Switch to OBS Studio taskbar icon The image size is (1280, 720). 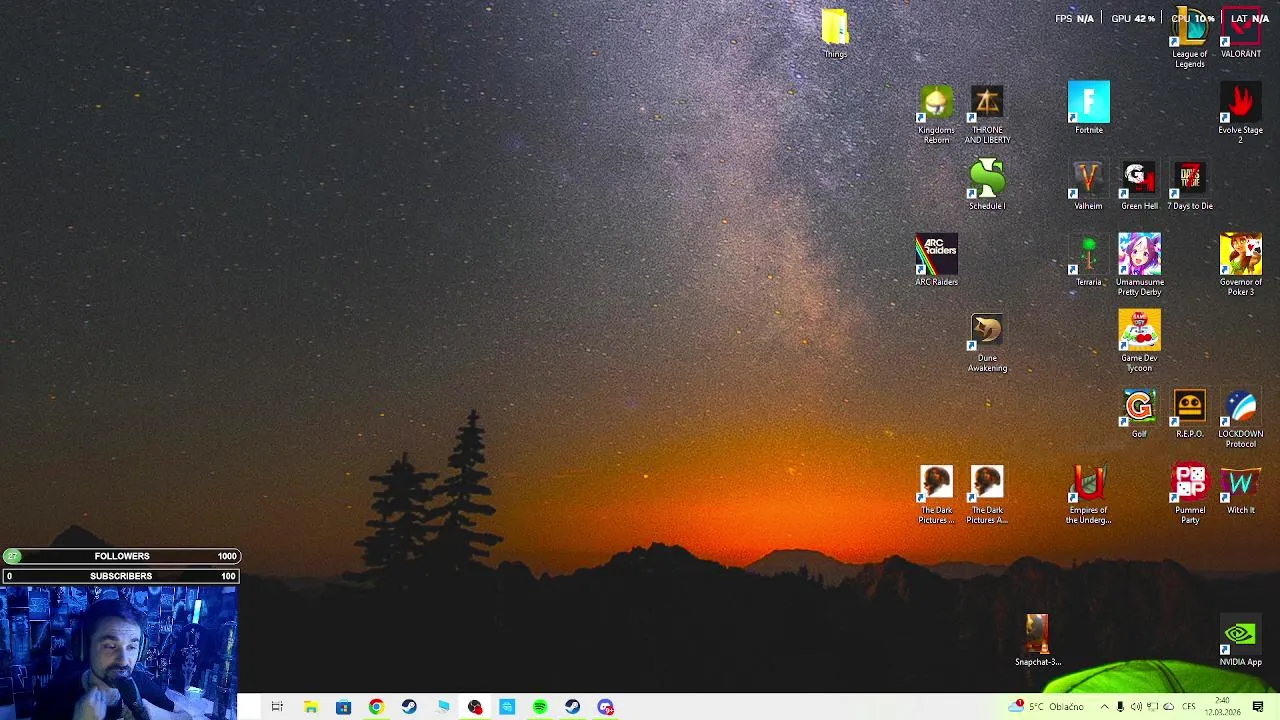[x=474, y=707]
